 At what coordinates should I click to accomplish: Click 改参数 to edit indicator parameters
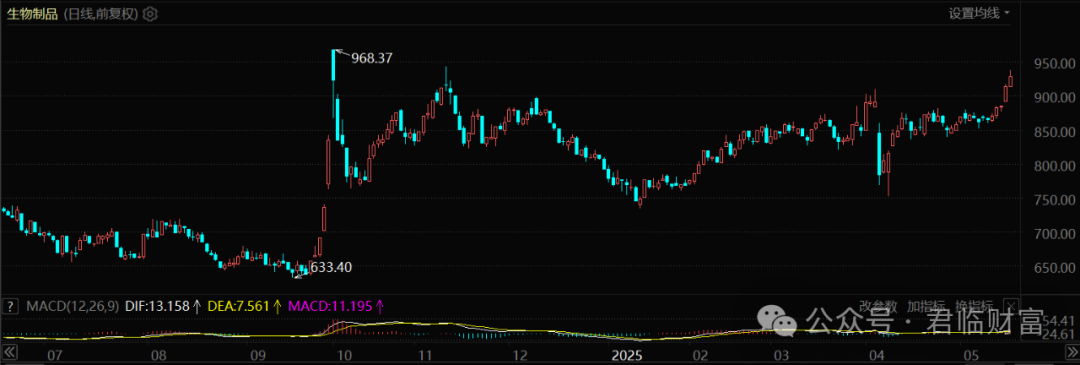pyautogui.click(x=878, y=306)
